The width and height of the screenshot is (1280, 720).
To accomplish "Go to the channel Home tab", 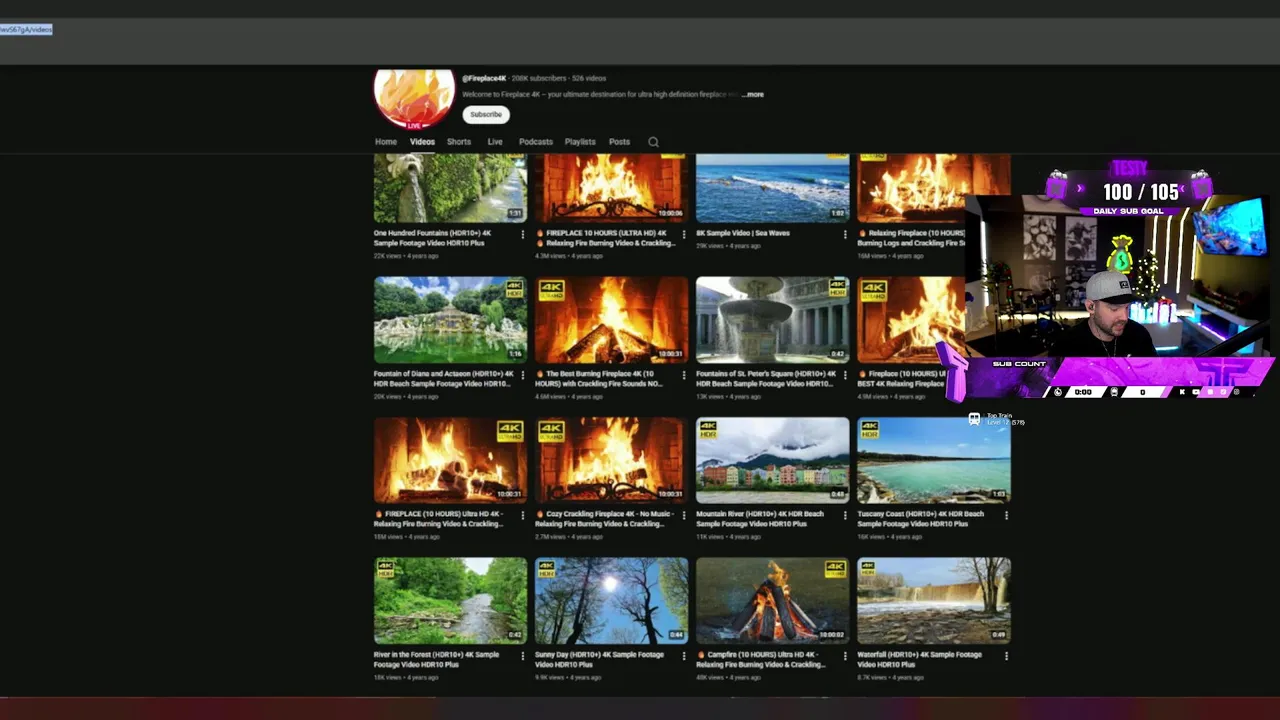I will tap(385, 142).
